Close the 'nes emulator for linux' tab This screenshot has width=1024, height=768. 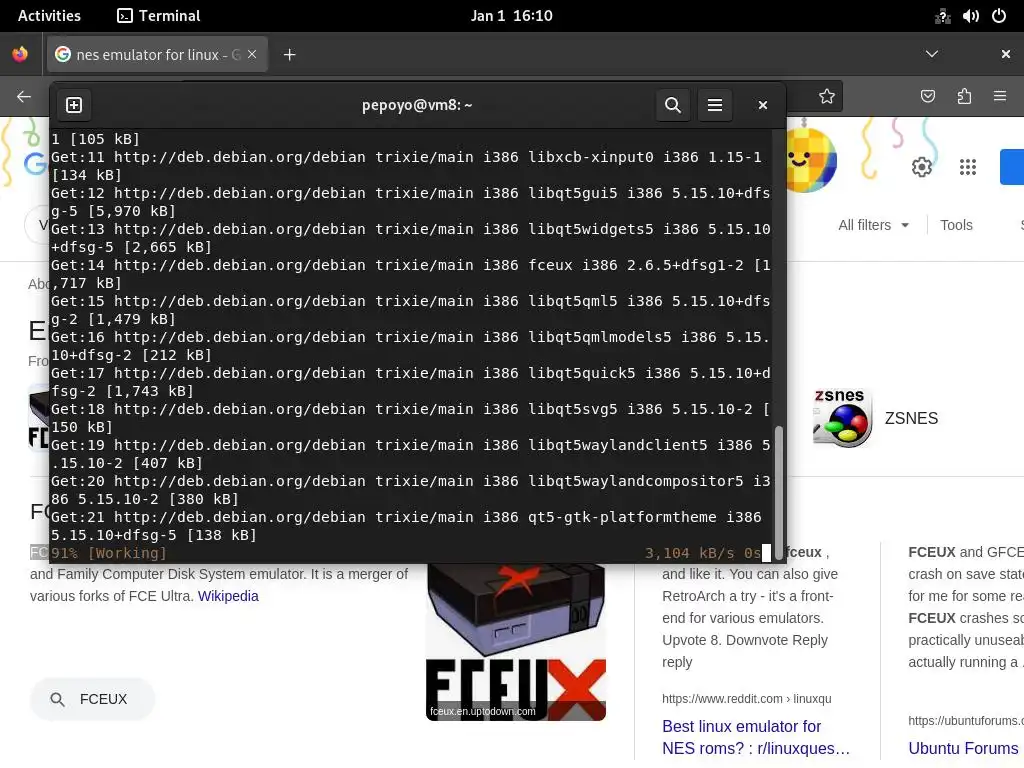252,54
